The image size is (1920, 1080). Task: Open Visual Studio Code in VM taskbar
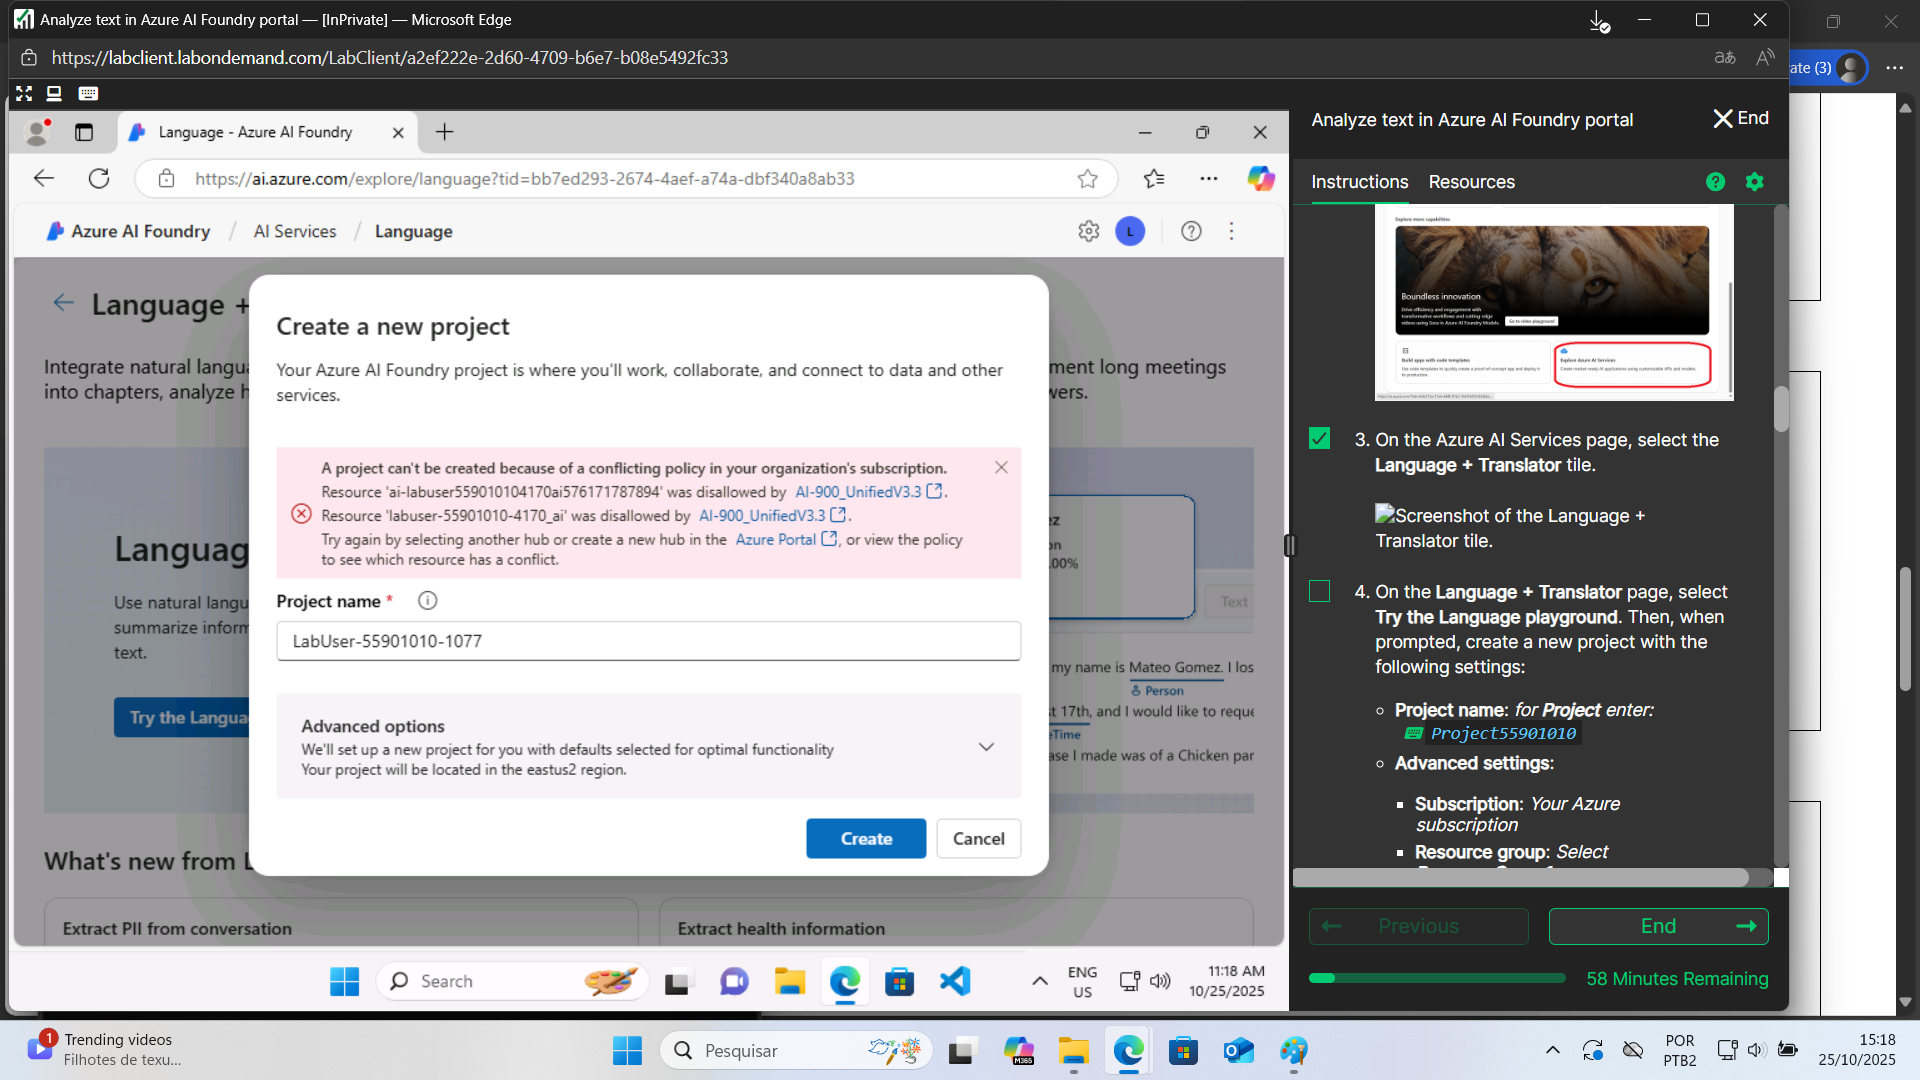pos(955,982)
